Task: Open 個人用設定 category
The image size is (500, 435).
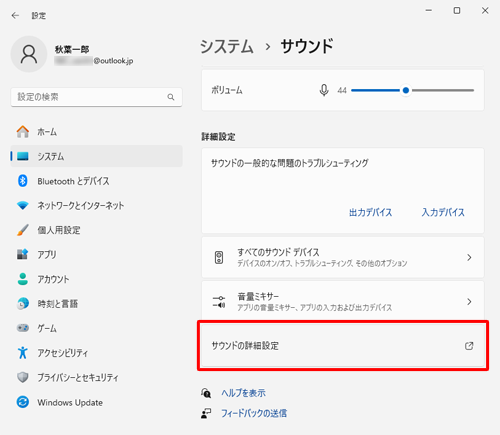Action: point(97,230)
